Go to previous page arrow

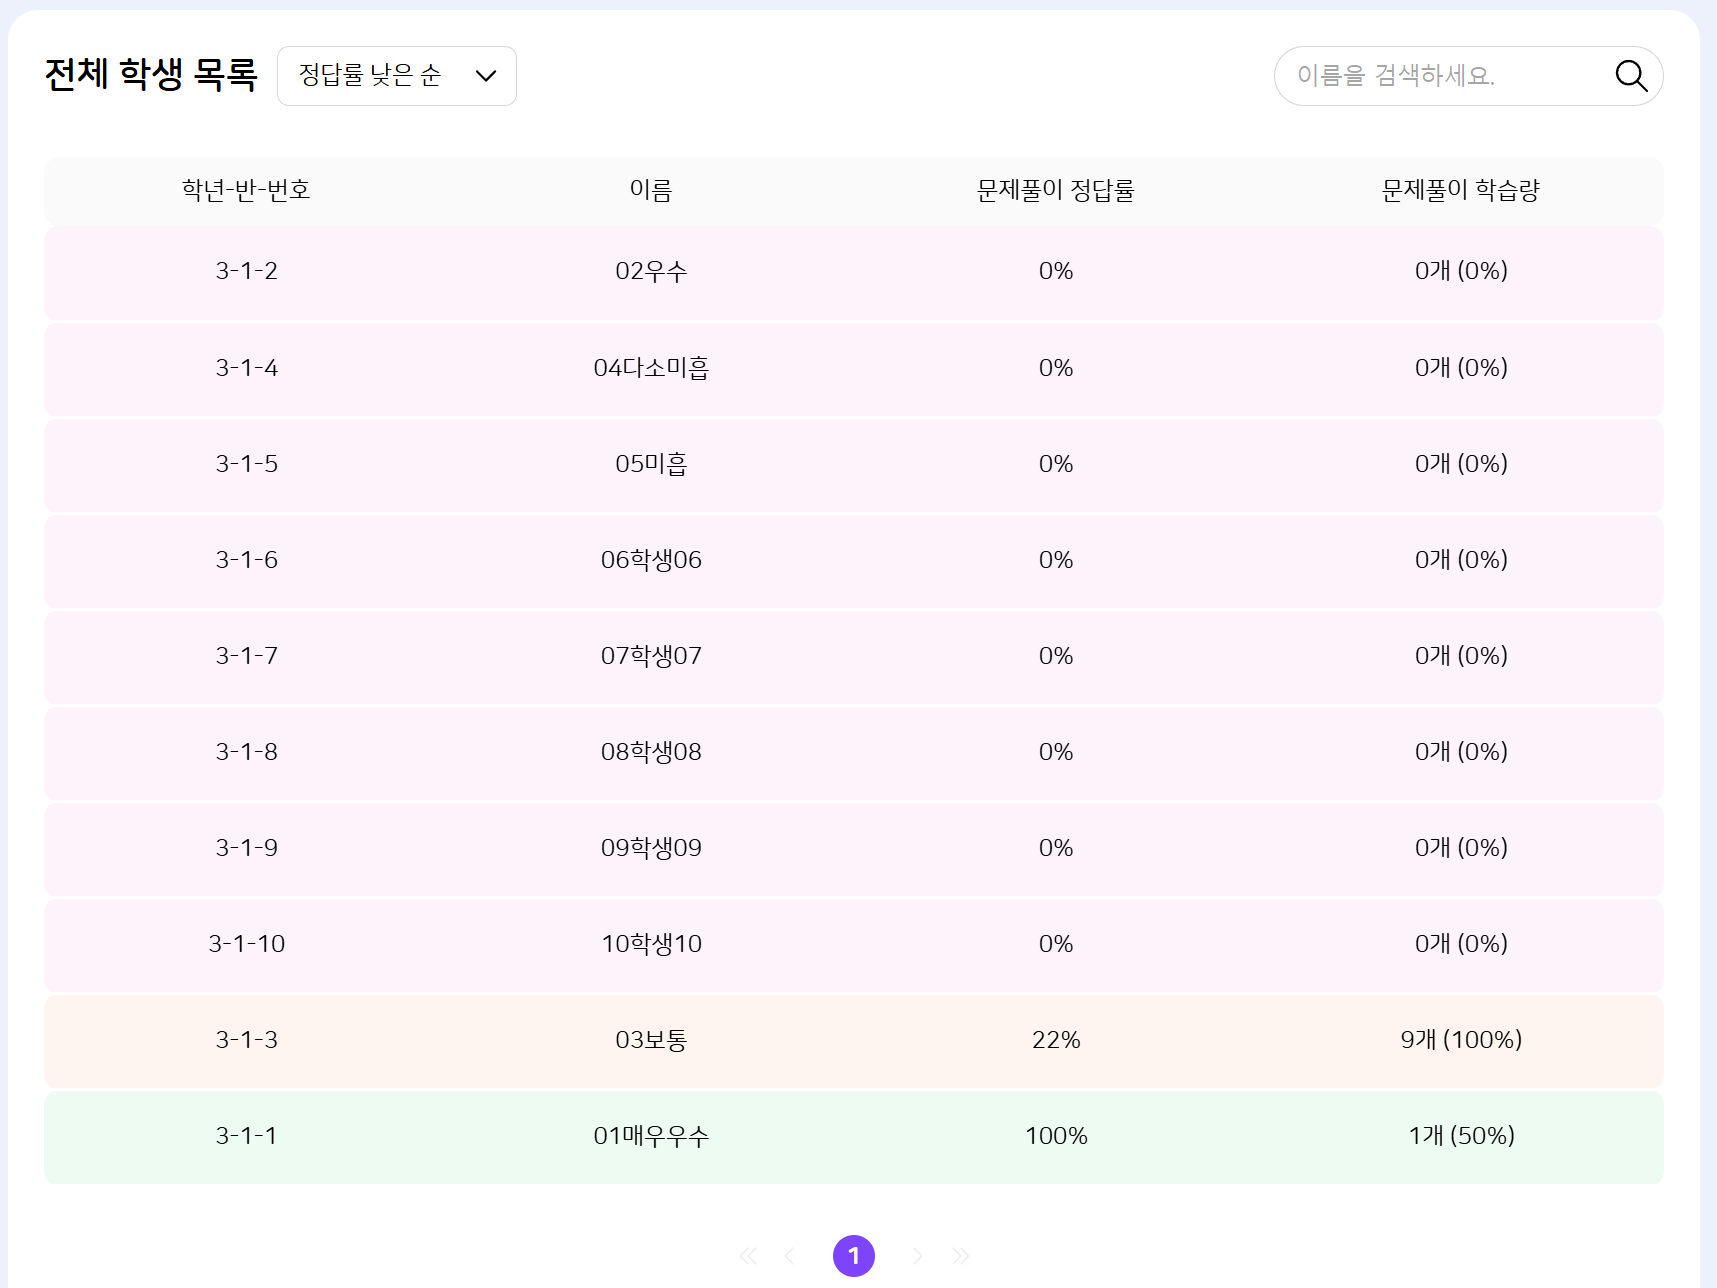[x=790, y=1256]
